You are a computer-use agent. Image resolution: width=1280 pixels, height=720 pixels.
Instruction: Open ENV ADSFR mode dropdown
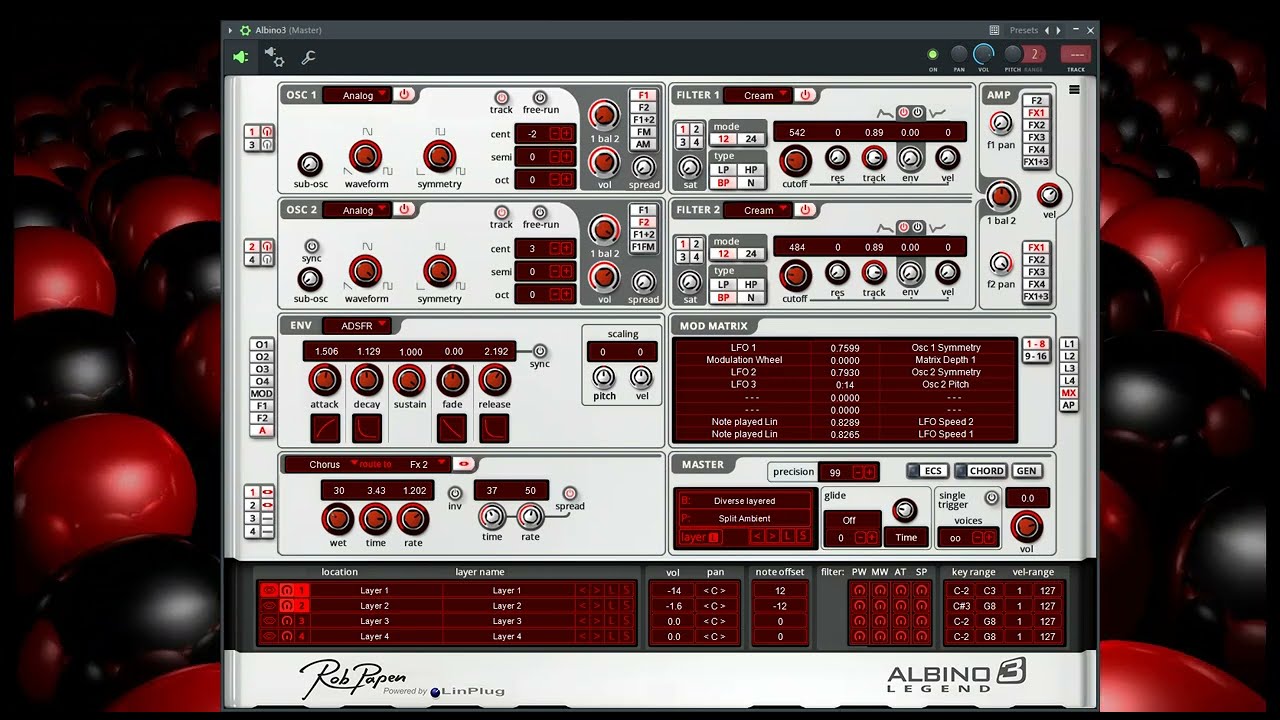[357, 325]
